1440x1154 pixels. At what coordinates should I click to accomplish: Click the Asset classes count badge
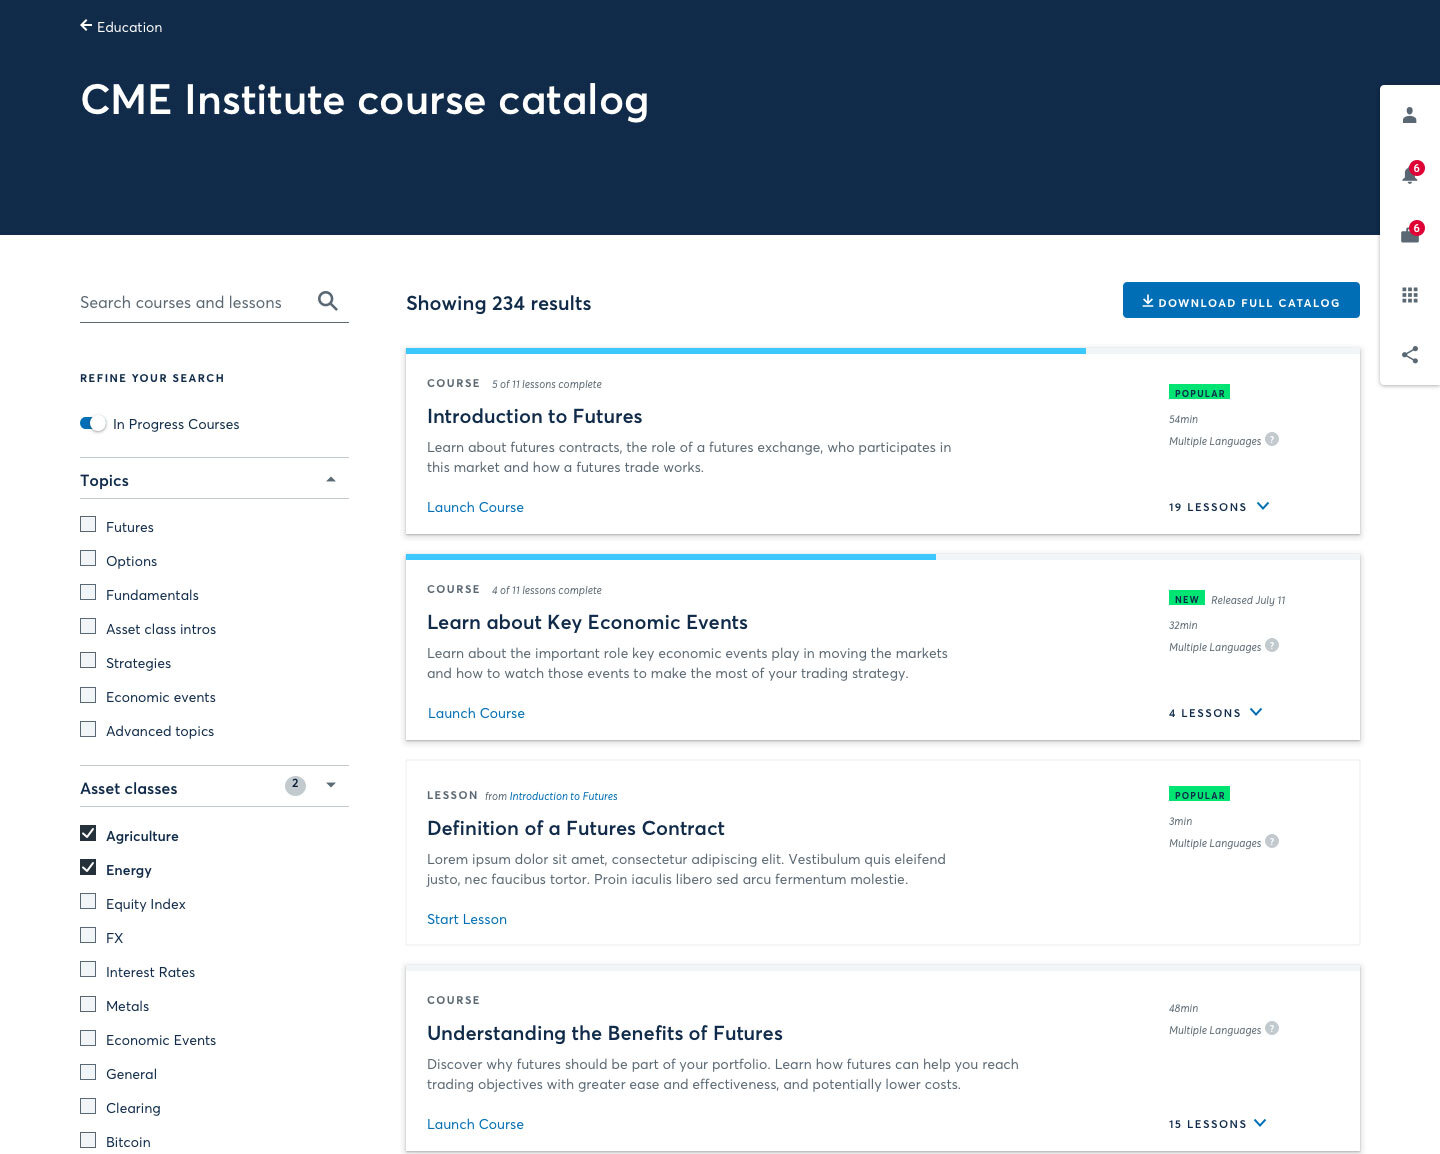295,785
